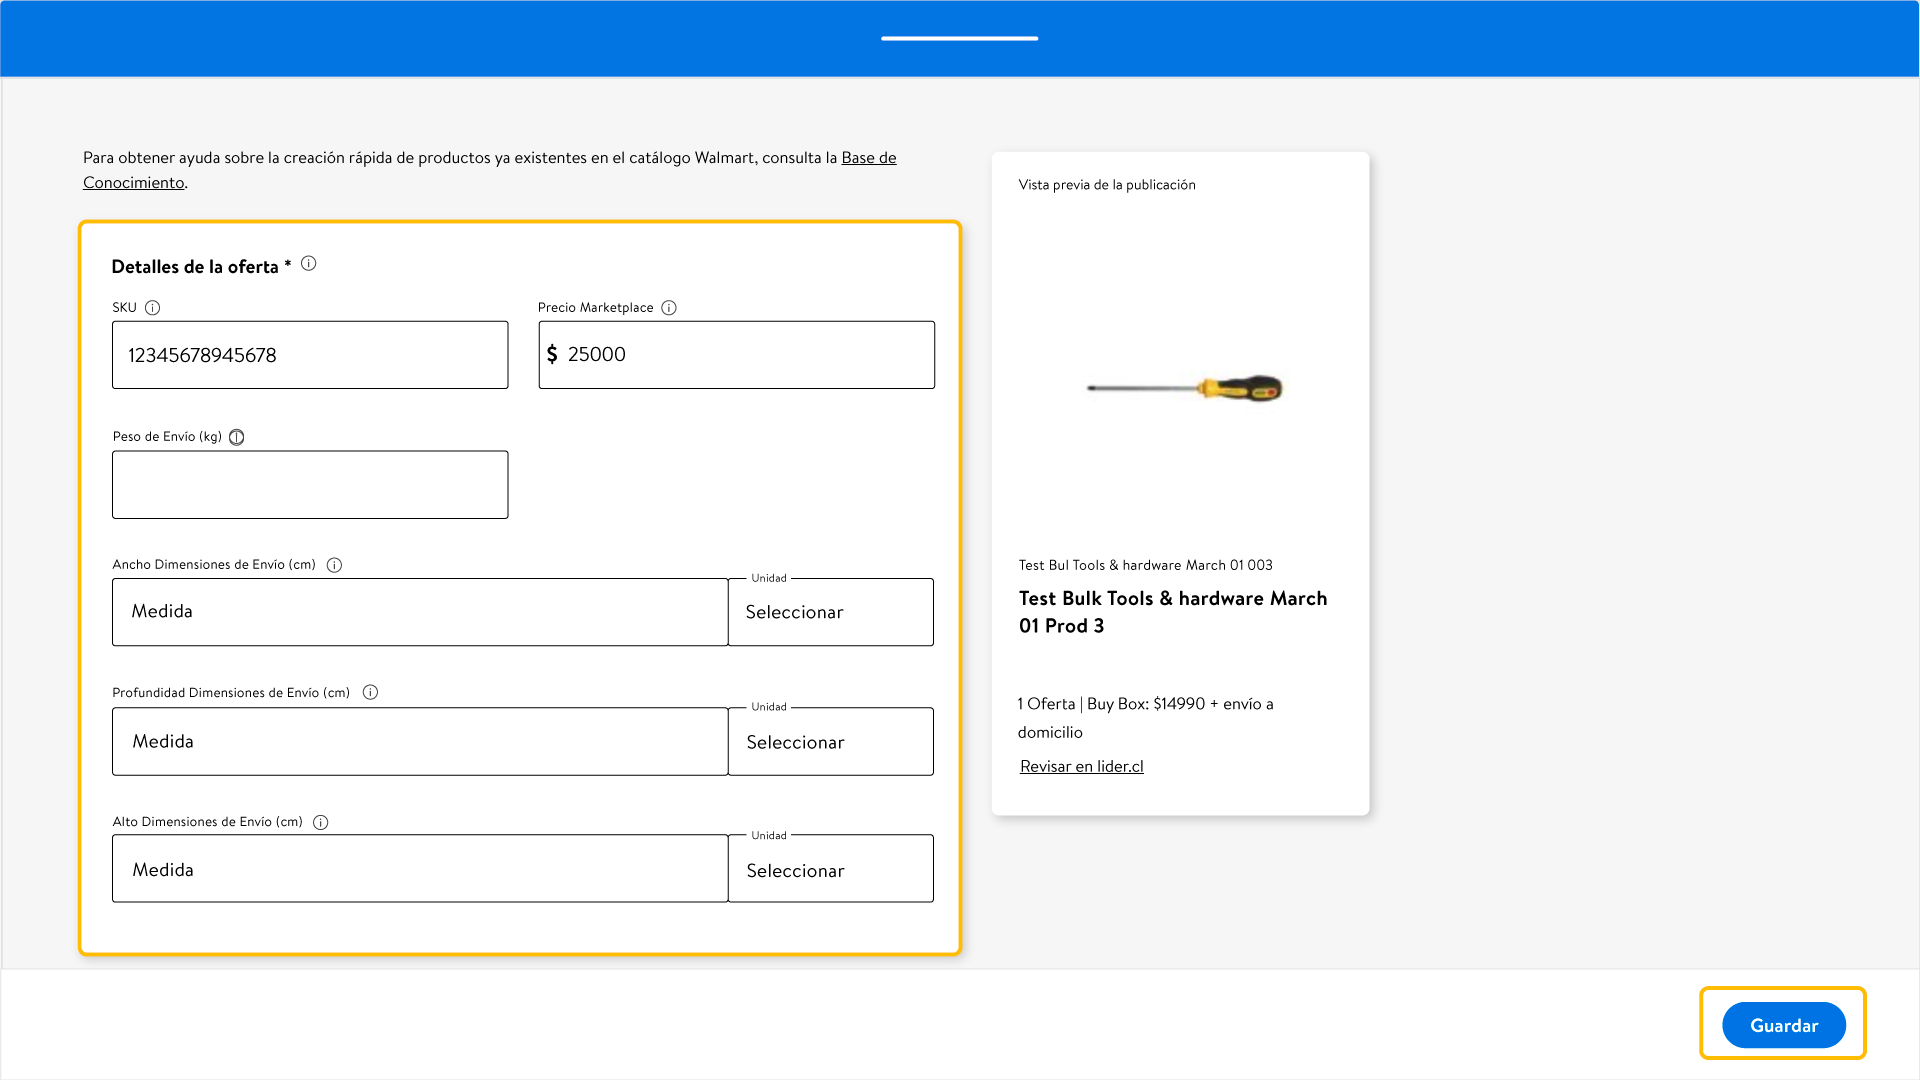Follow the Revisar en lider.cl link
This screenshot has width=1920, height=1080.
[x=1081, y=767]
